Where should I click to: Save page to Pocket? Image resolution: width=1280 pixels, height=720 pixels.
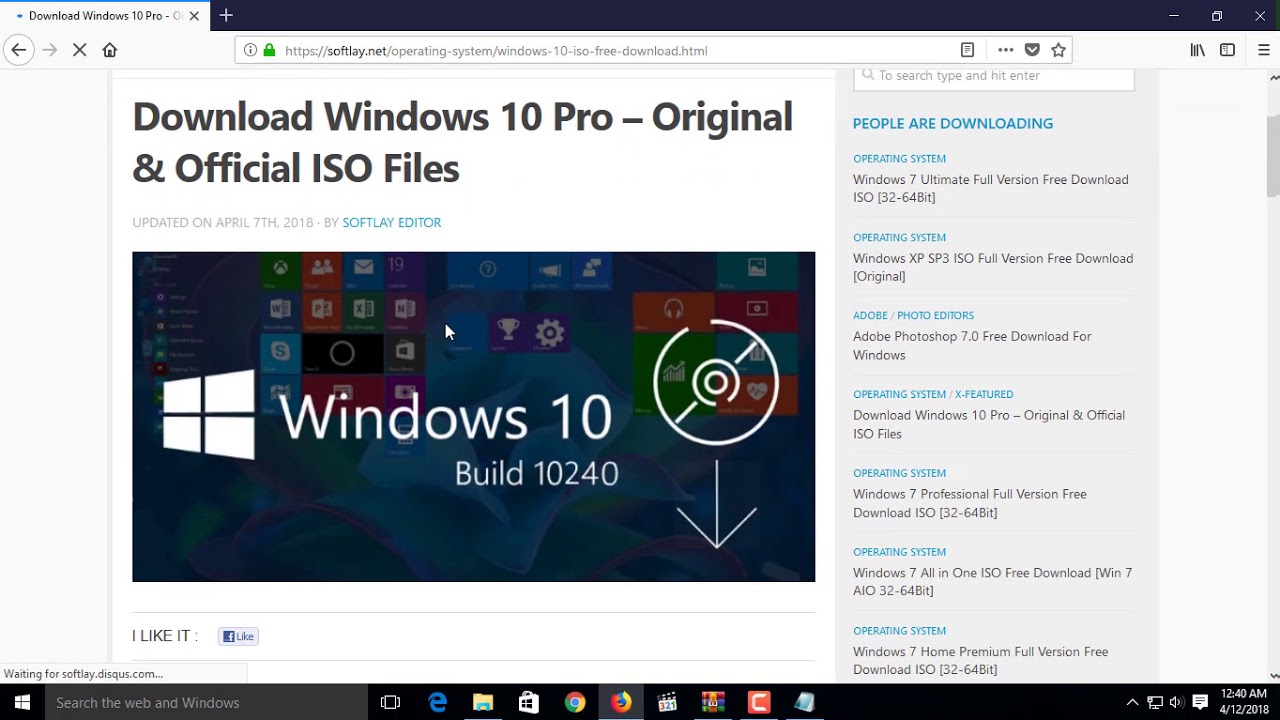(1032, 50)
